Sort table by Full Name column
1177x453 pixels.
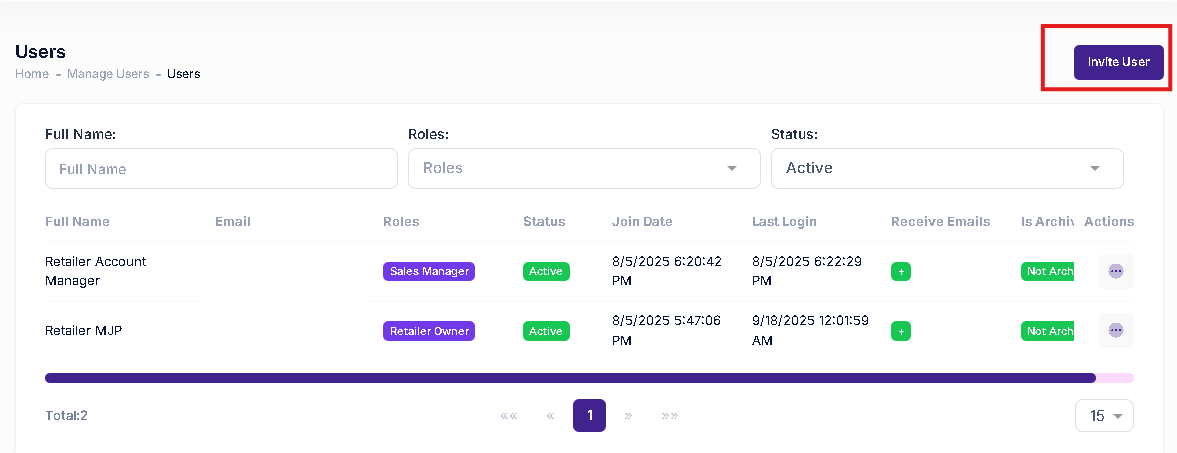[77, 222]
